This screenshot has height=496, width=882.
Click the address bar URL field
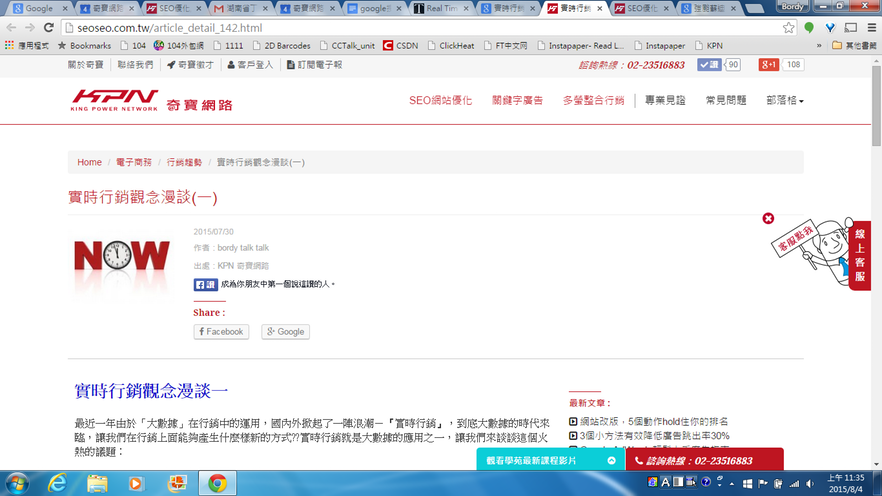pyautogui.click(x=400, y=28)
